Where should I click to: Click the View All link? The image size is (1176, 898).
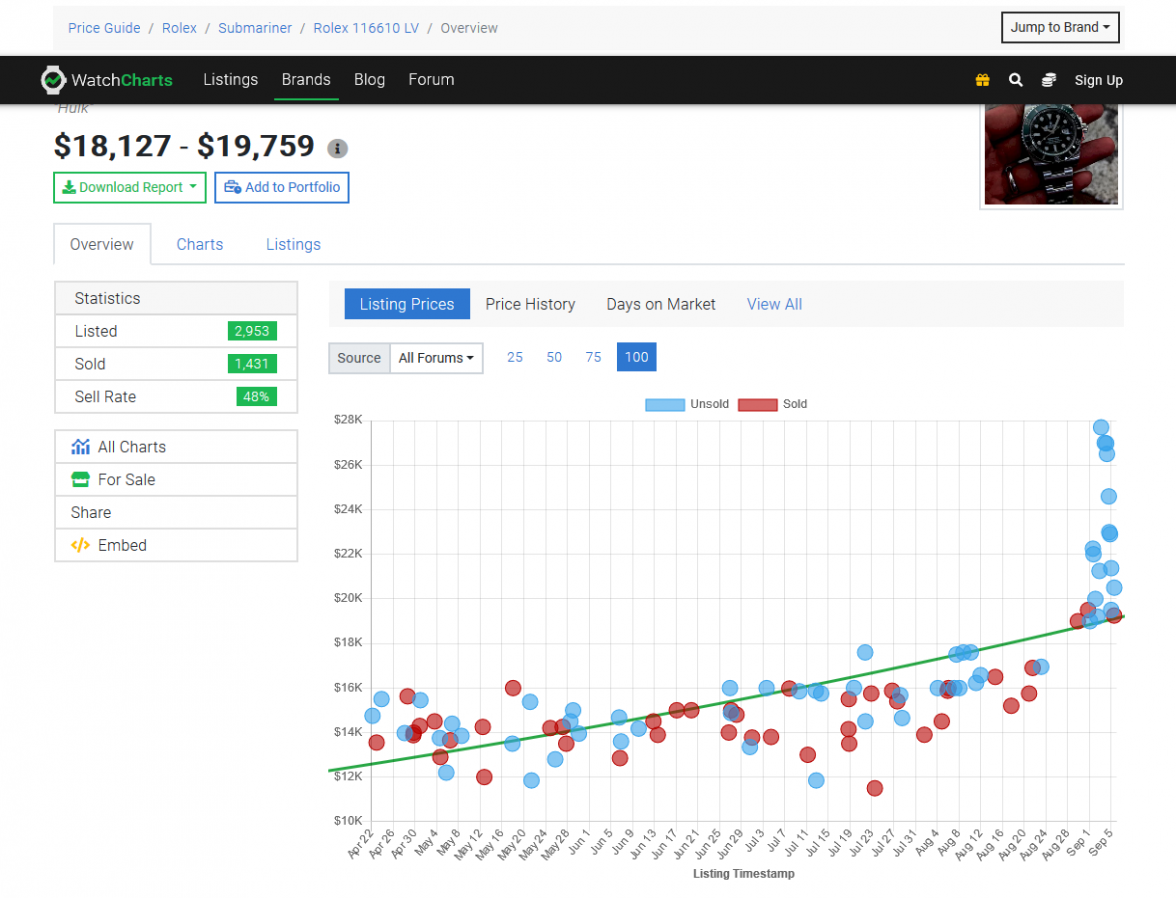point(774,305)
